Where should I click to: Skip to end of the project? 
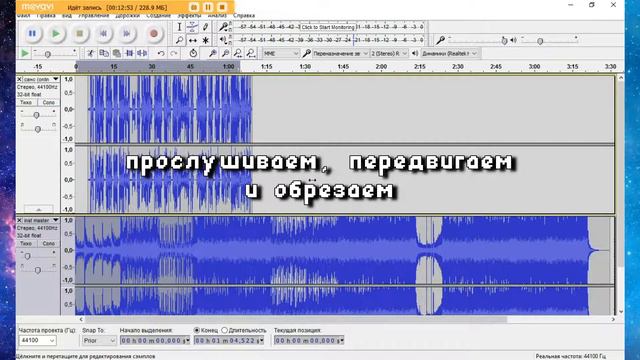(x=127, y=33)
